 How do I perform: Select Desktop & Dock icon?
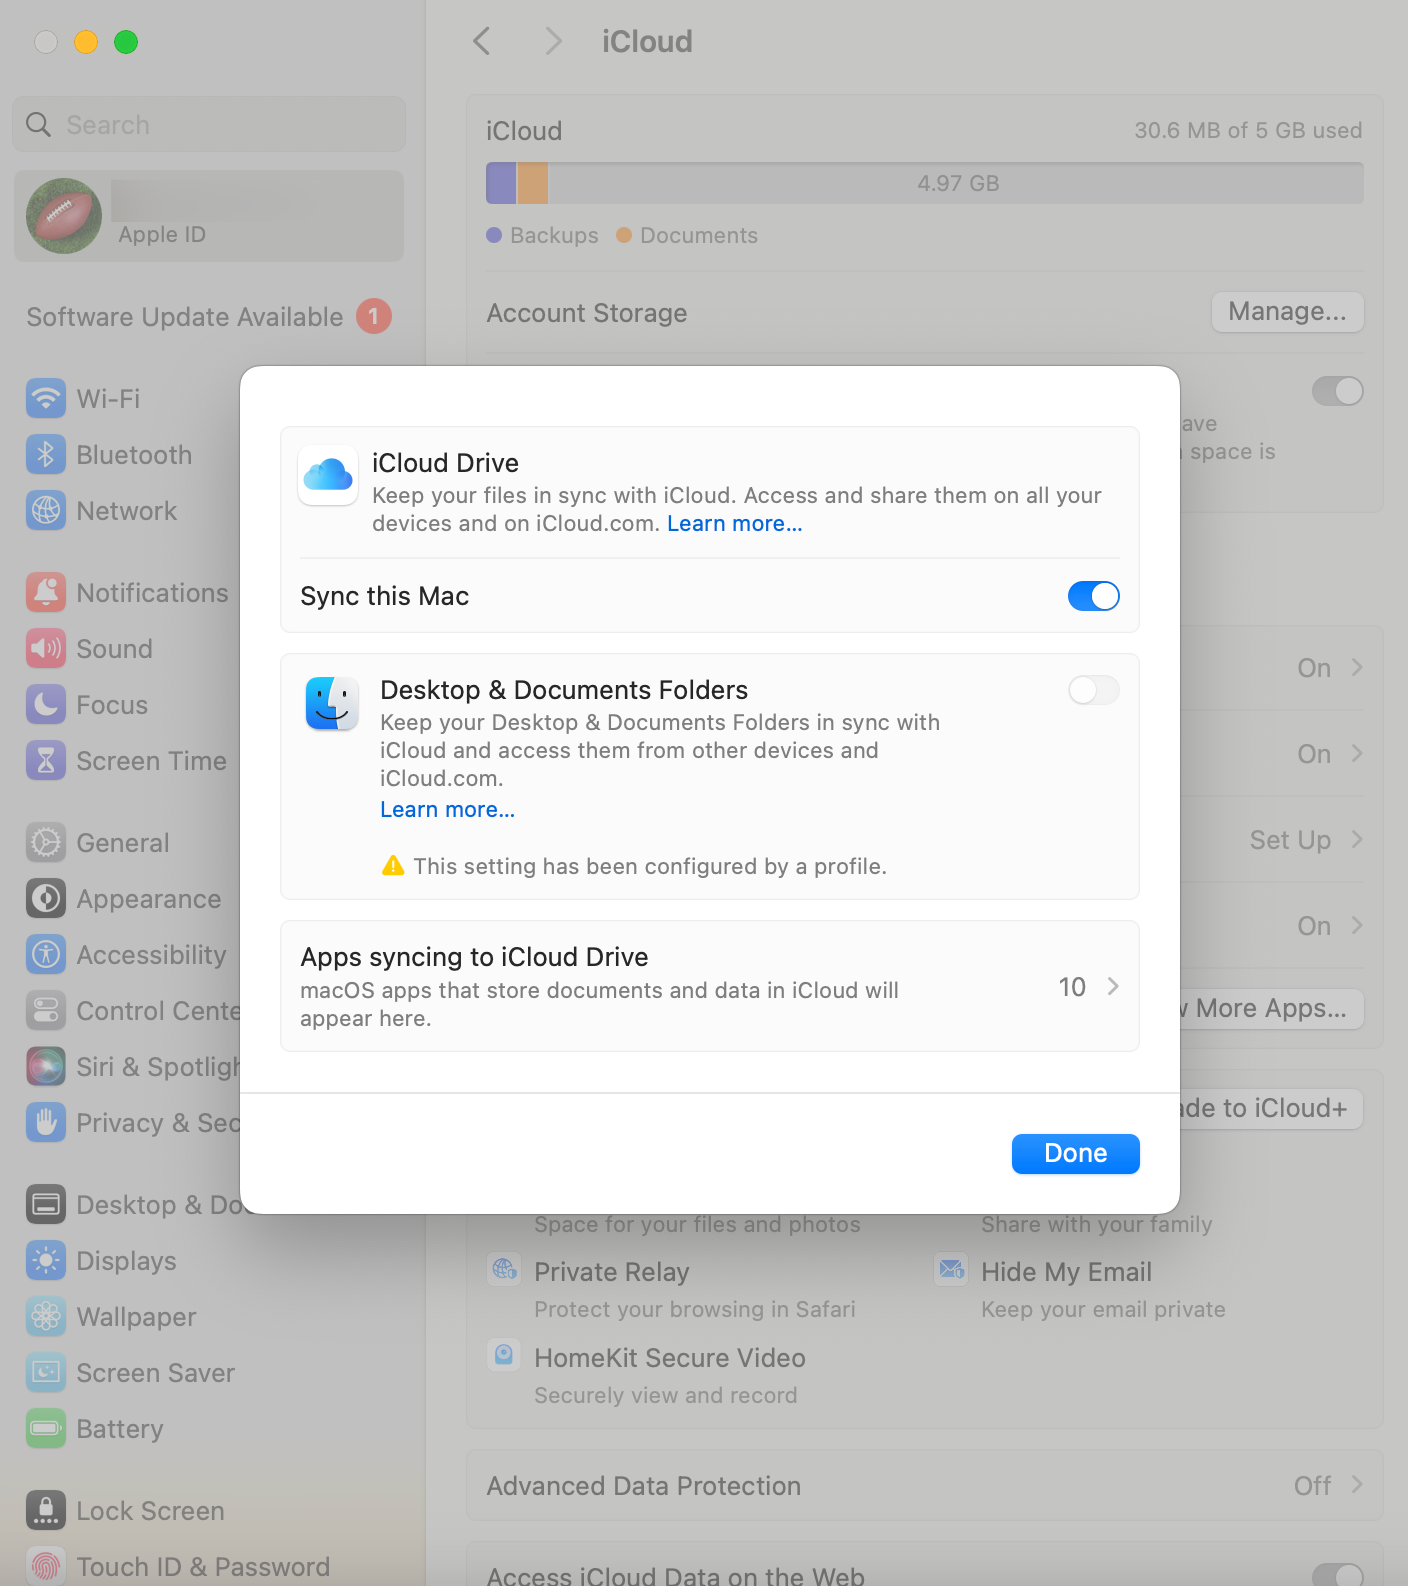[x=46, y=1204]
